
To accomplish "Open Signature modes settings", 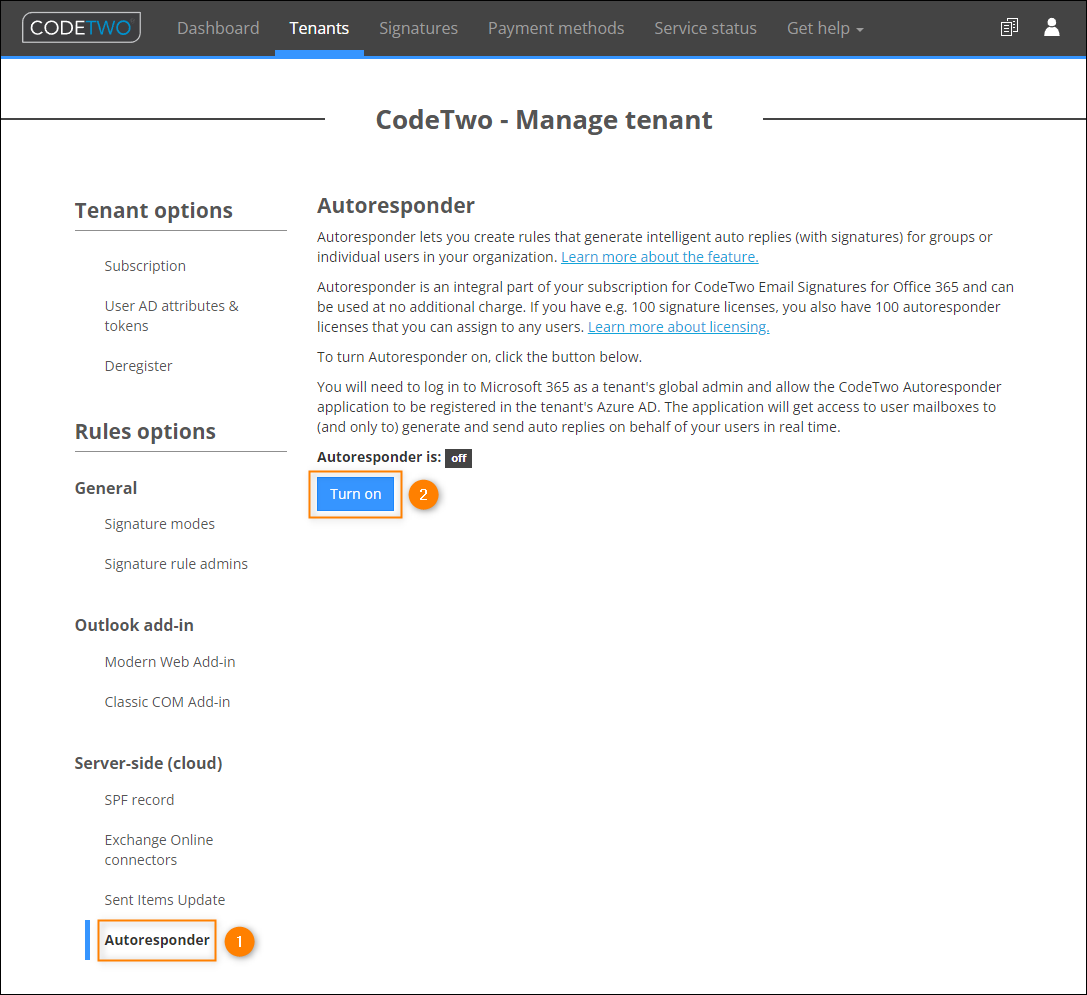I will point(159,523).
